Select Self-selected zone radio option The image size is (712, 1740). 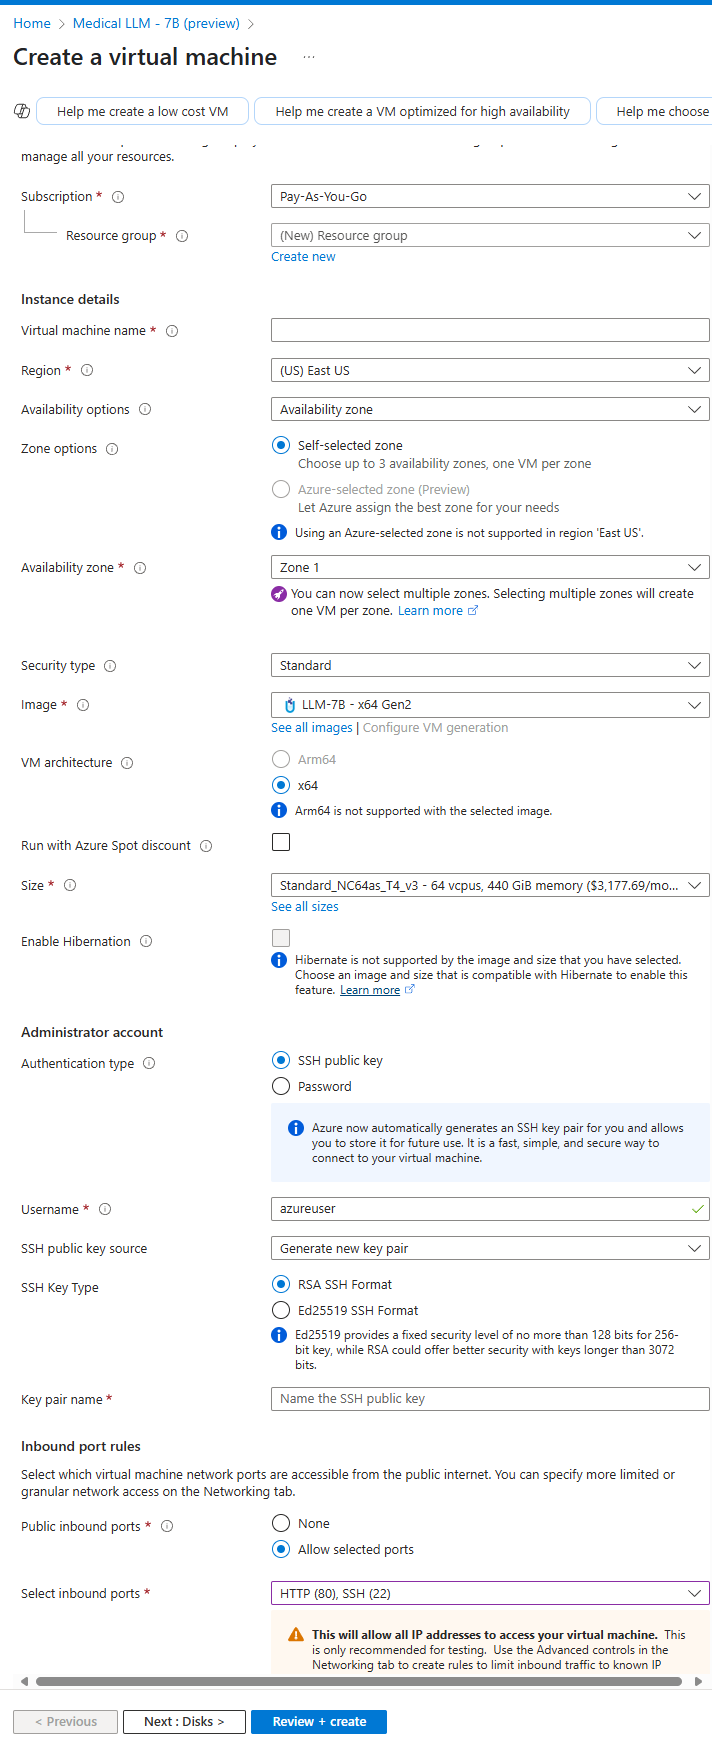tap(281, 445)
